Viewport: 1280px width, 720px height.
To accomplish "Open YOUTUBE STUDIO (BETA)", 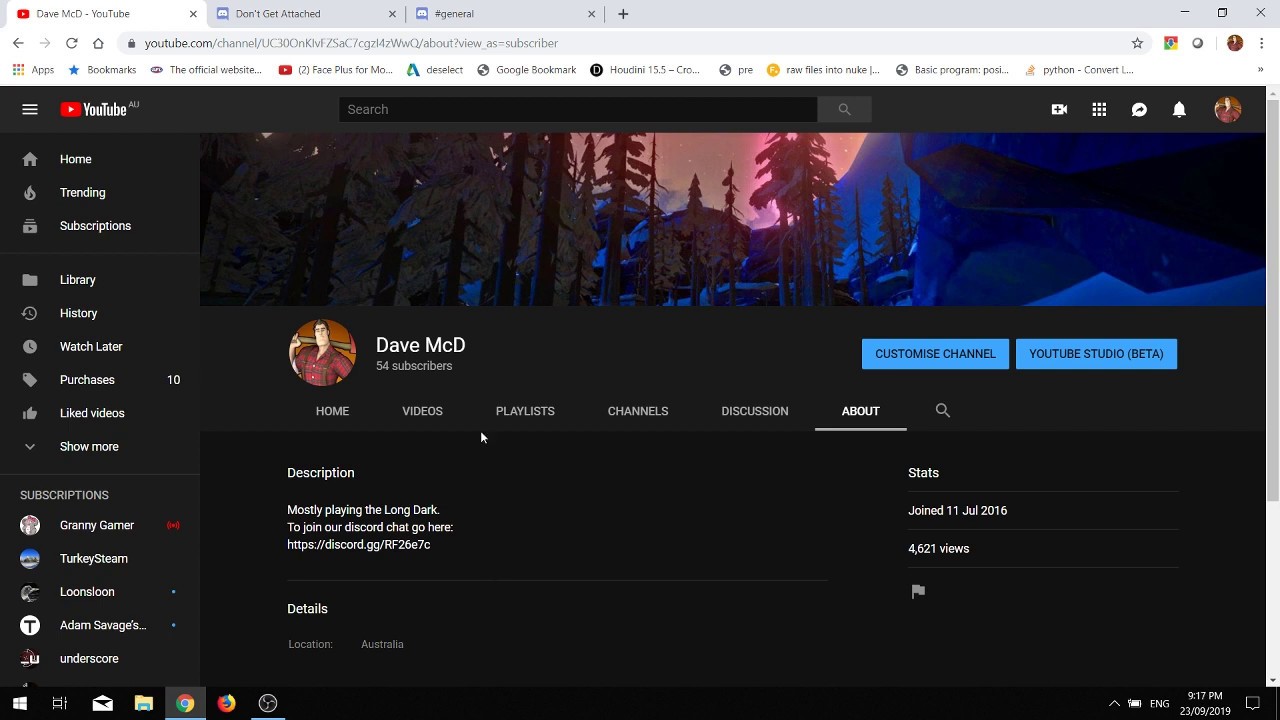I will [x=1096, y=354].
